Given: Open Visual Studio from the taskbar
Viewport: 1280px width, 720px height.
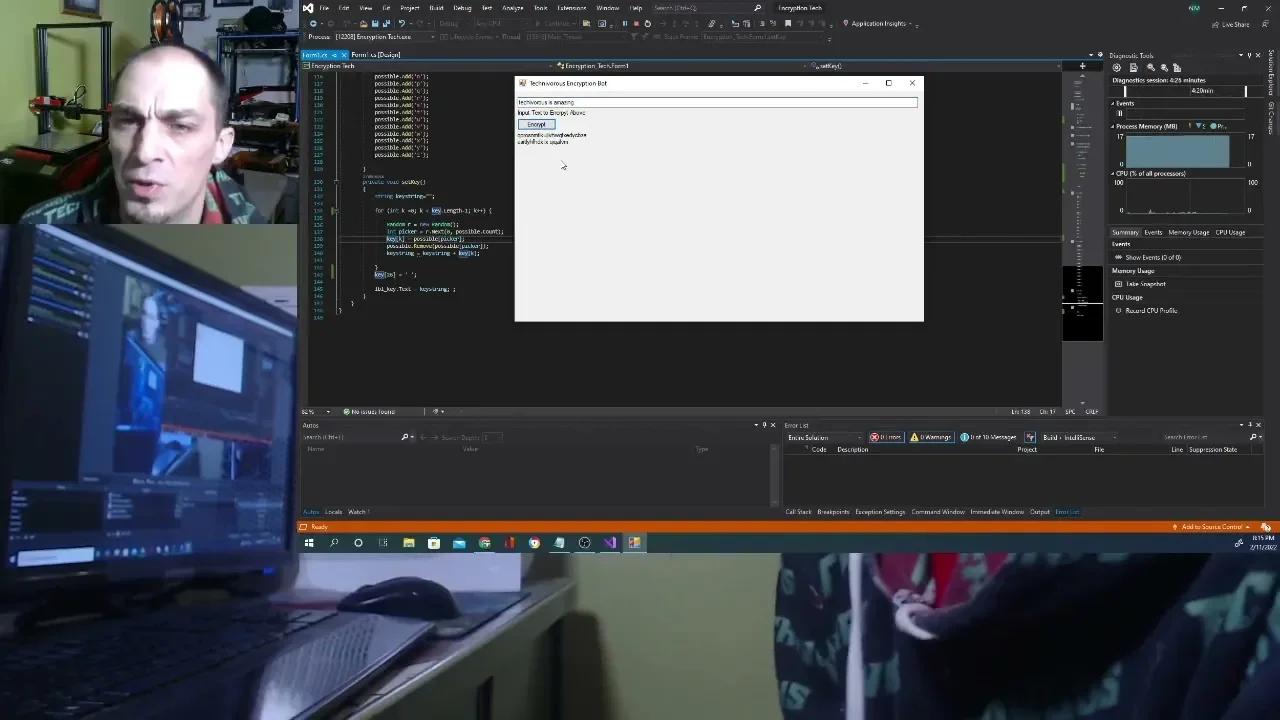Looking at the screenshot, I should coord(610,543).
